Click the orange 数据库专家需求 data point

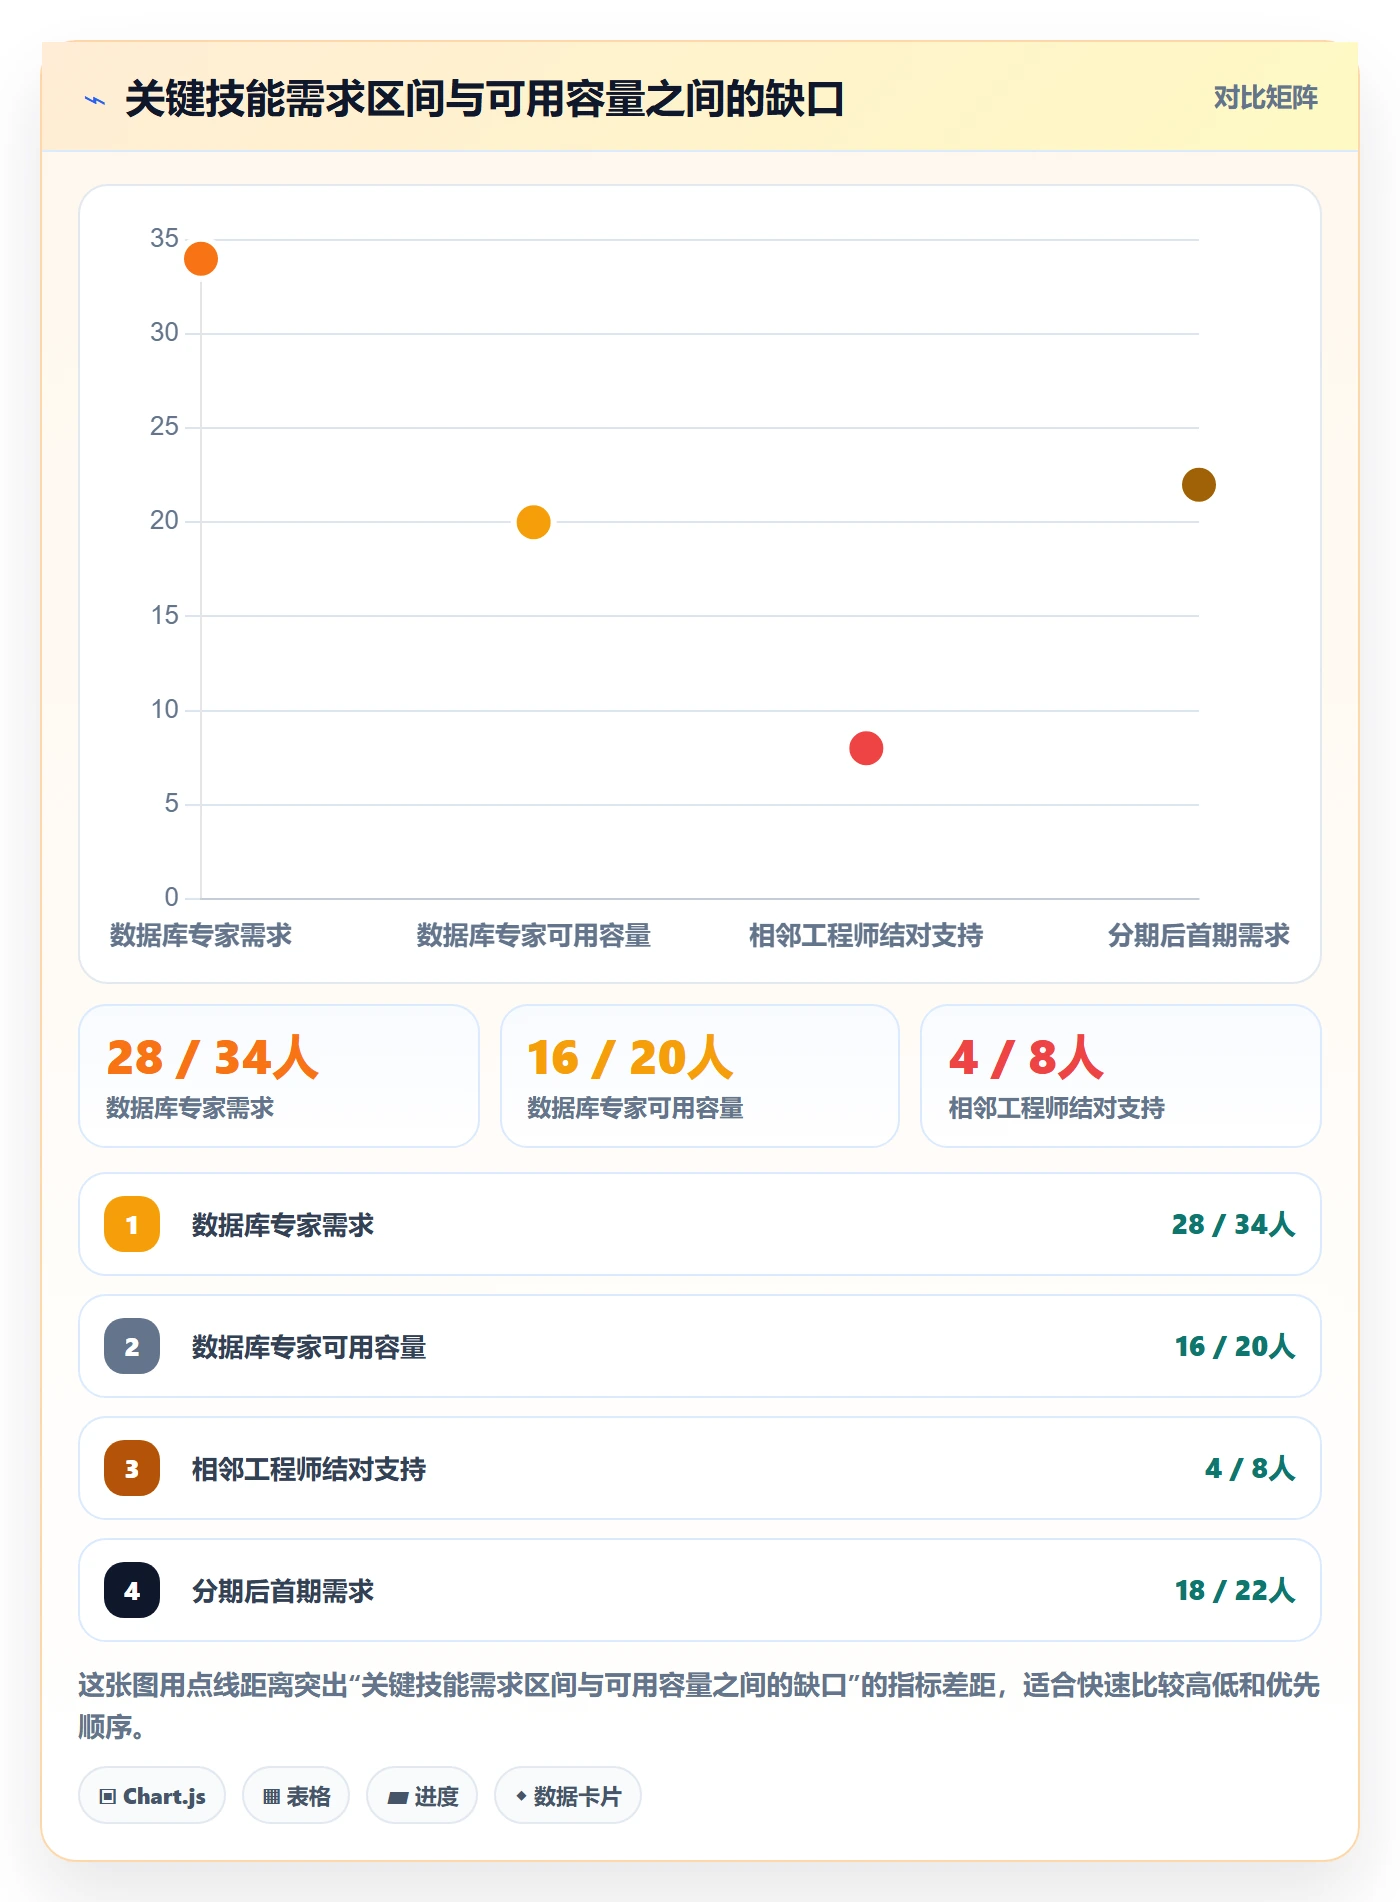pos(201,259)
